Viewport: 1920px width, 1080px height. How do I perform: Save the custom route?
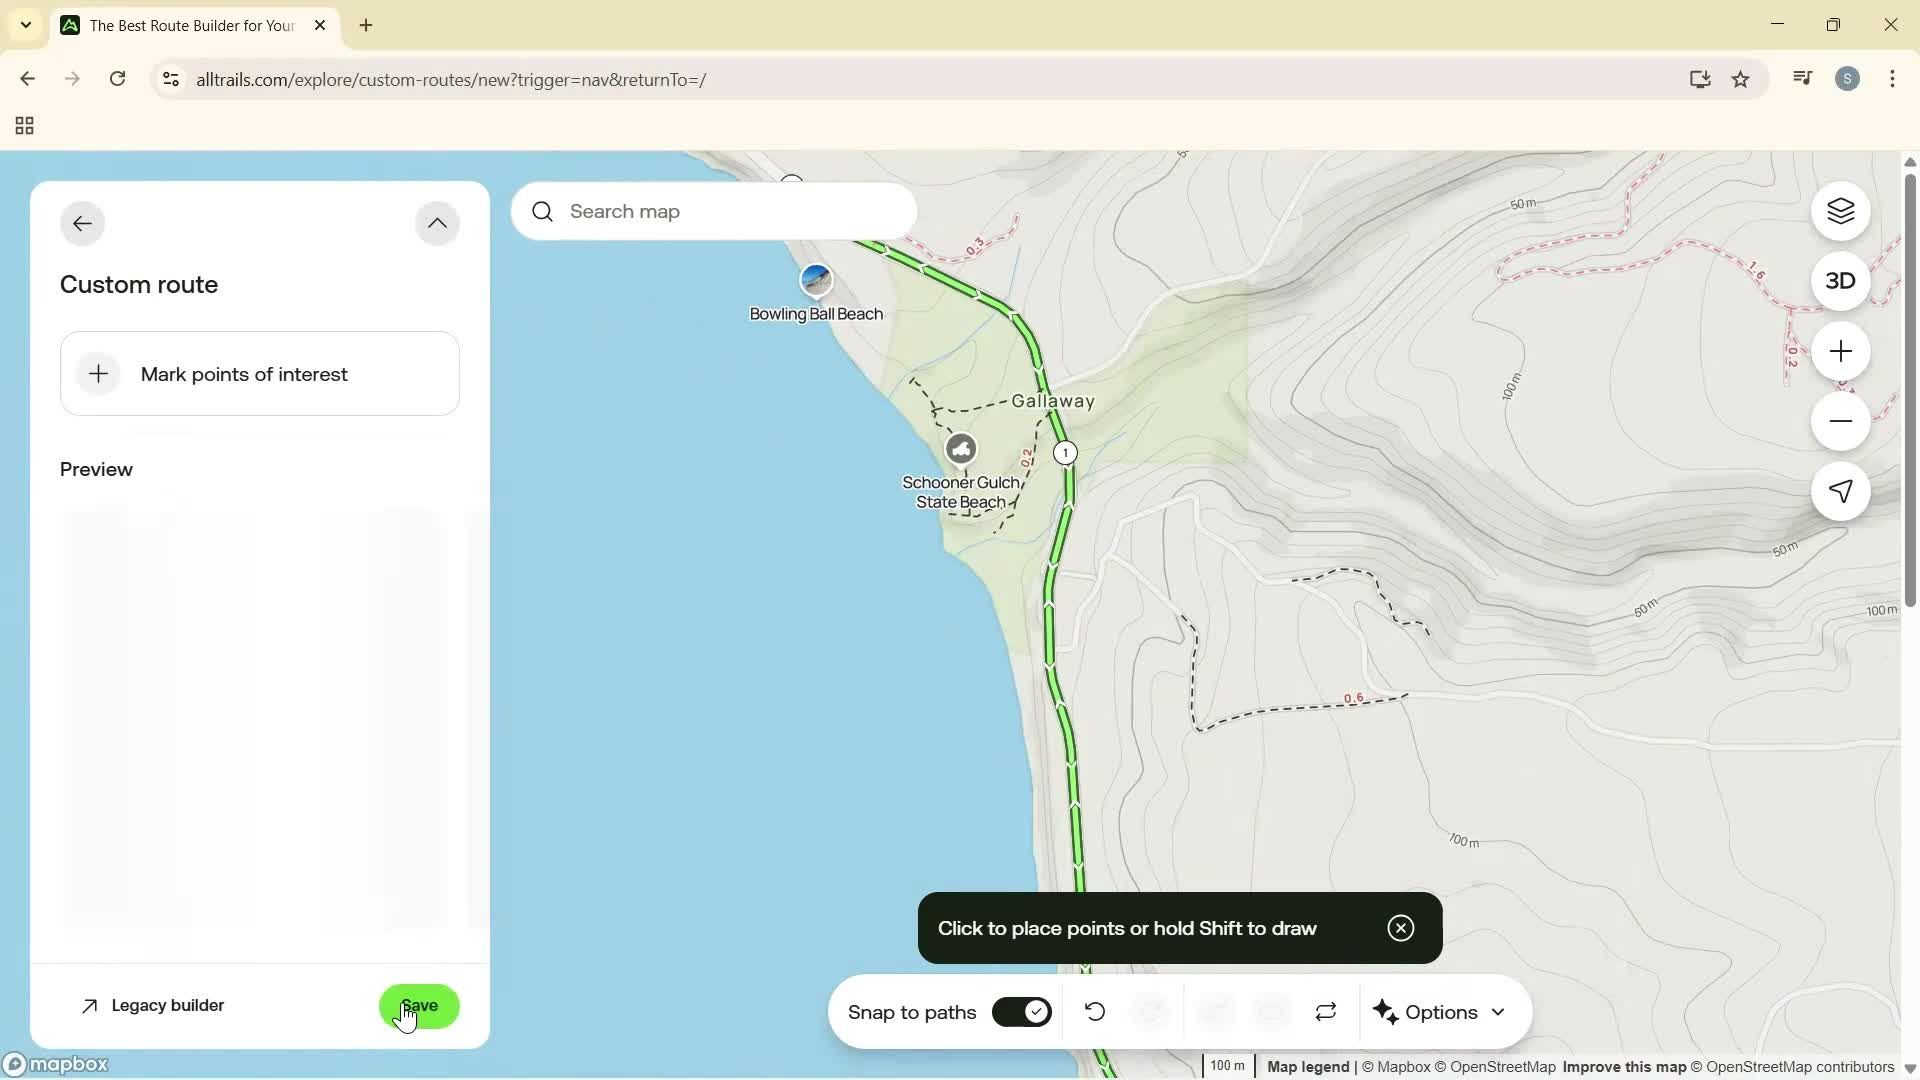tap(419, 1006)
